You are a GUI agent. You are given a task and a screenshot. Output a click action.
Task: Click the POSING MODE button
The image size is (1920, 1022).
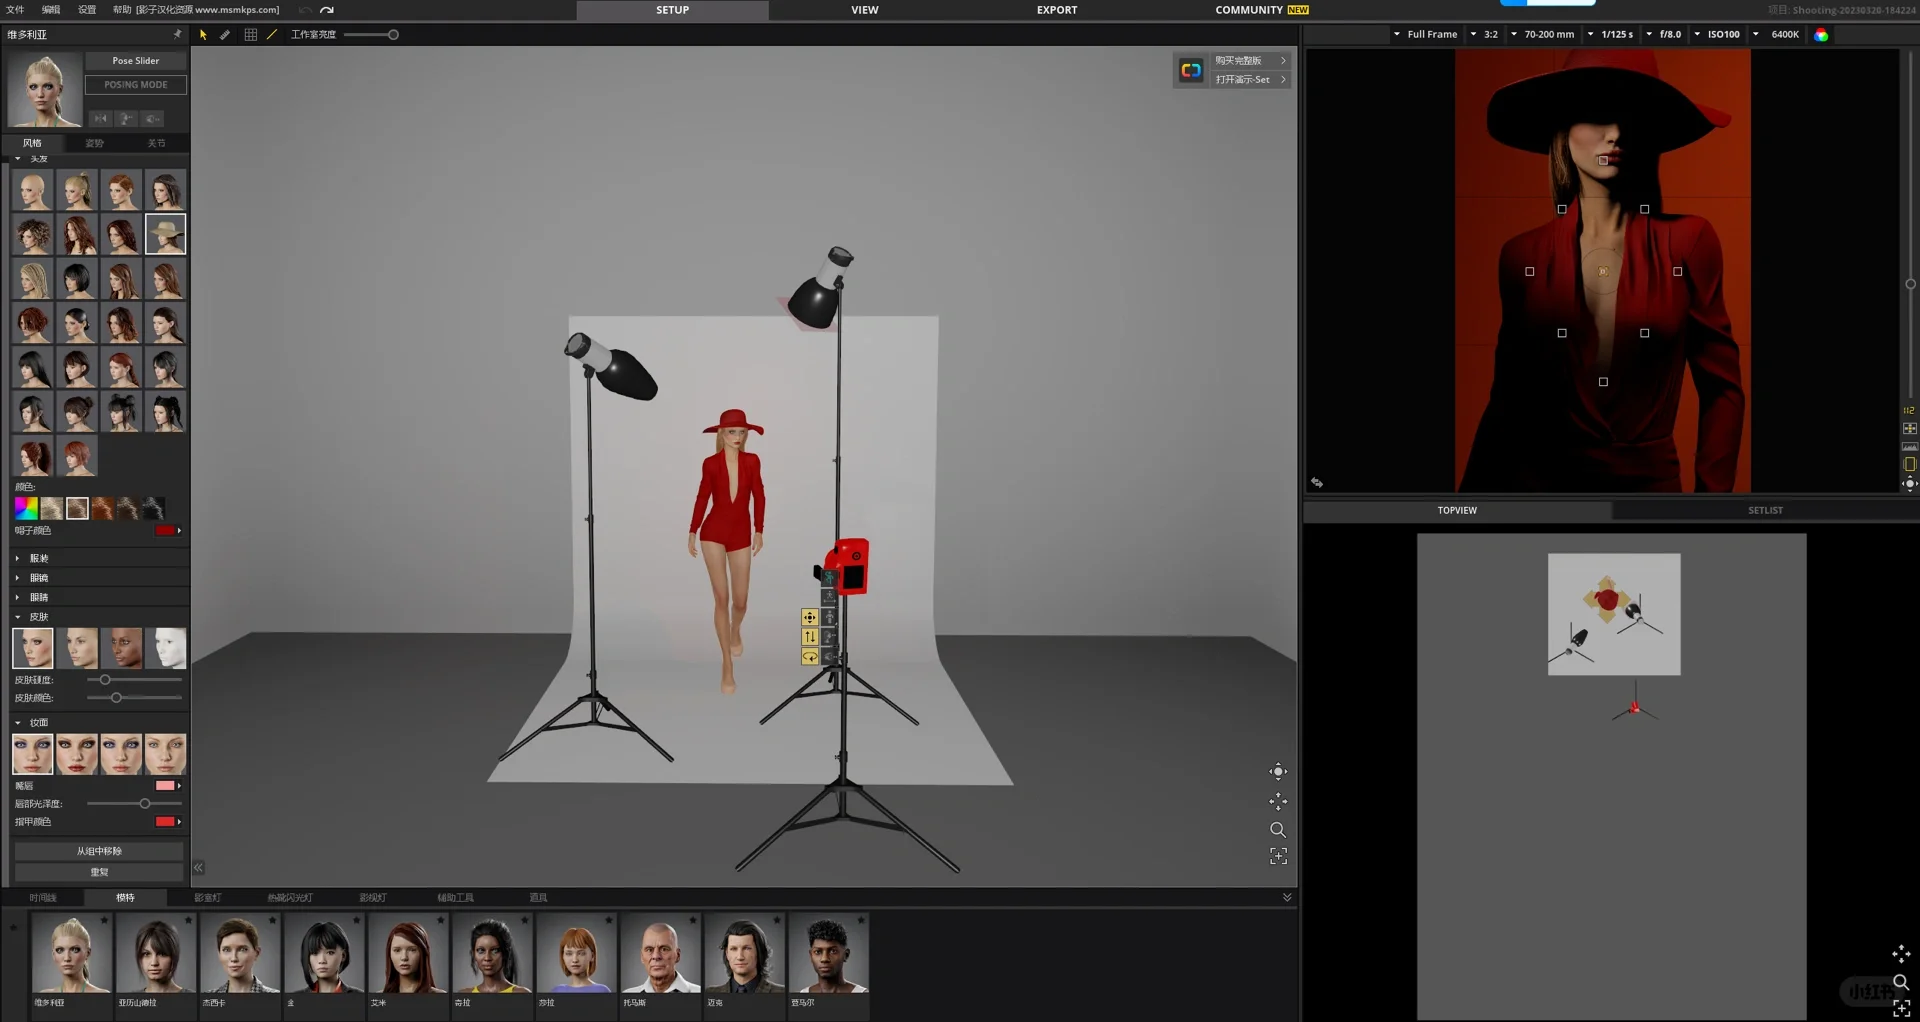(136, 85)
